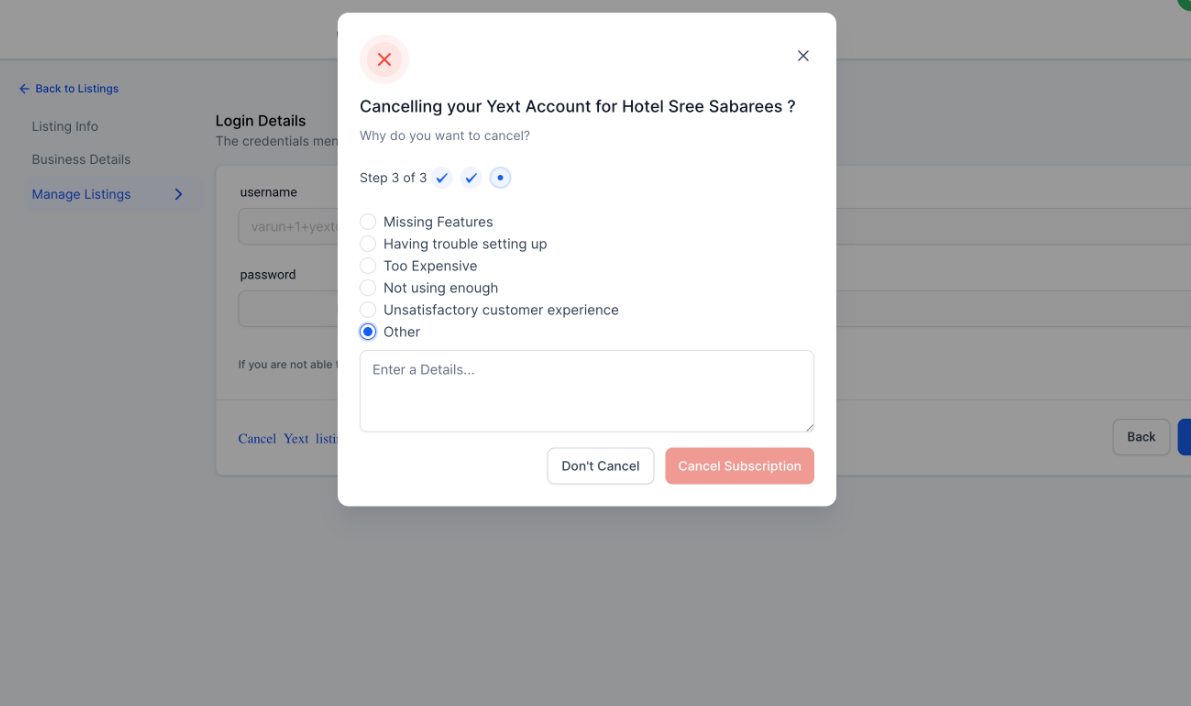Click the current step three indicator dot
This screenshot has height=706, width=1191.
pos(500,178)
